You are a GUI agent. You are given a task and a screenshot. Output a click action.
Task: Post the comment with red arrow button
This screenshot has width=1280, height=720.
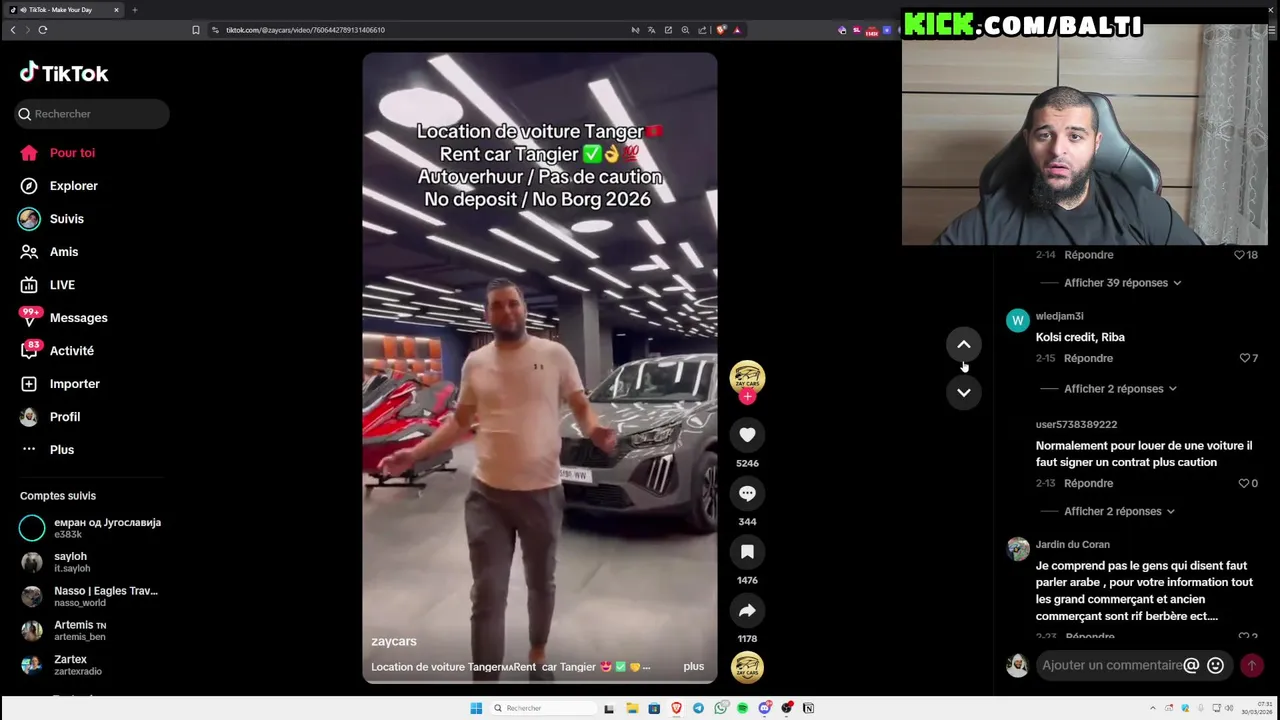[1251, 665]
